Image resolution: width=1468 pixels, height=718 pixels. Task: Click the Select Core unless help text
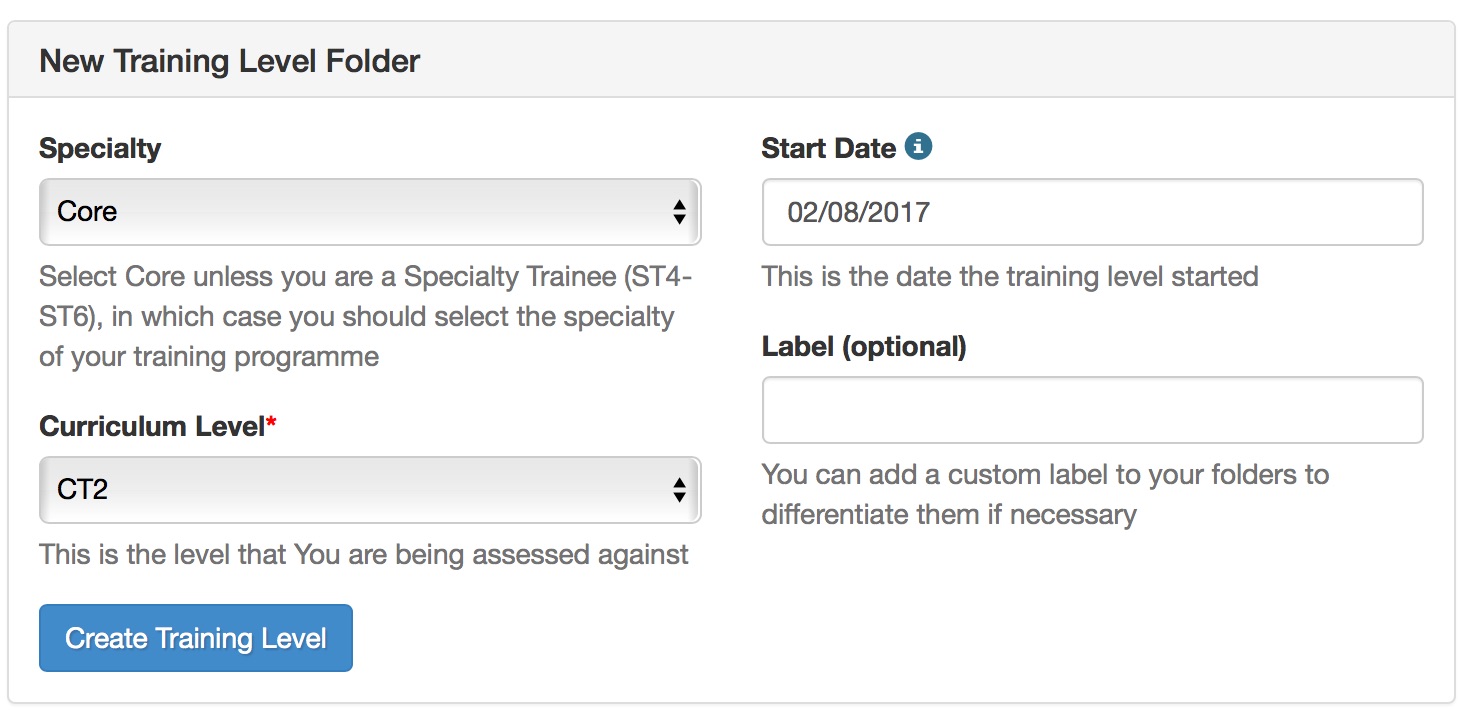(x=365, y=316)
